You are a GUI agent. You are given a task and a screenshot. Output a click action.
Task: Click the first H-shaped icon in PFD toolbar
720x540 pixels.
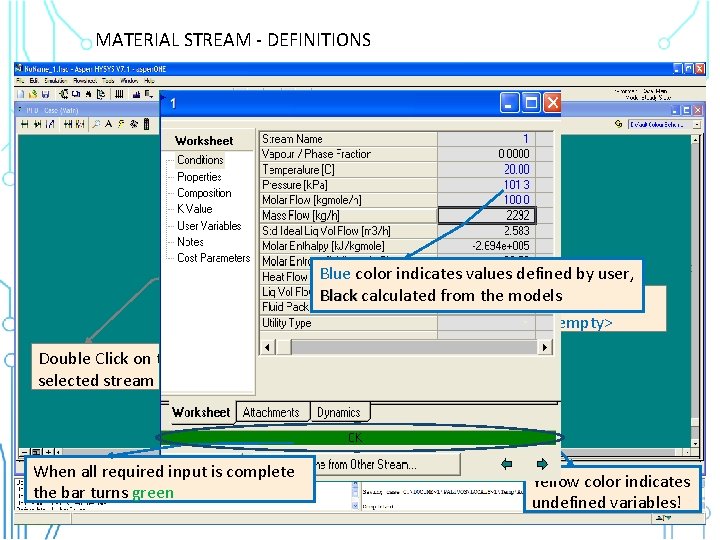coord(25,124)
